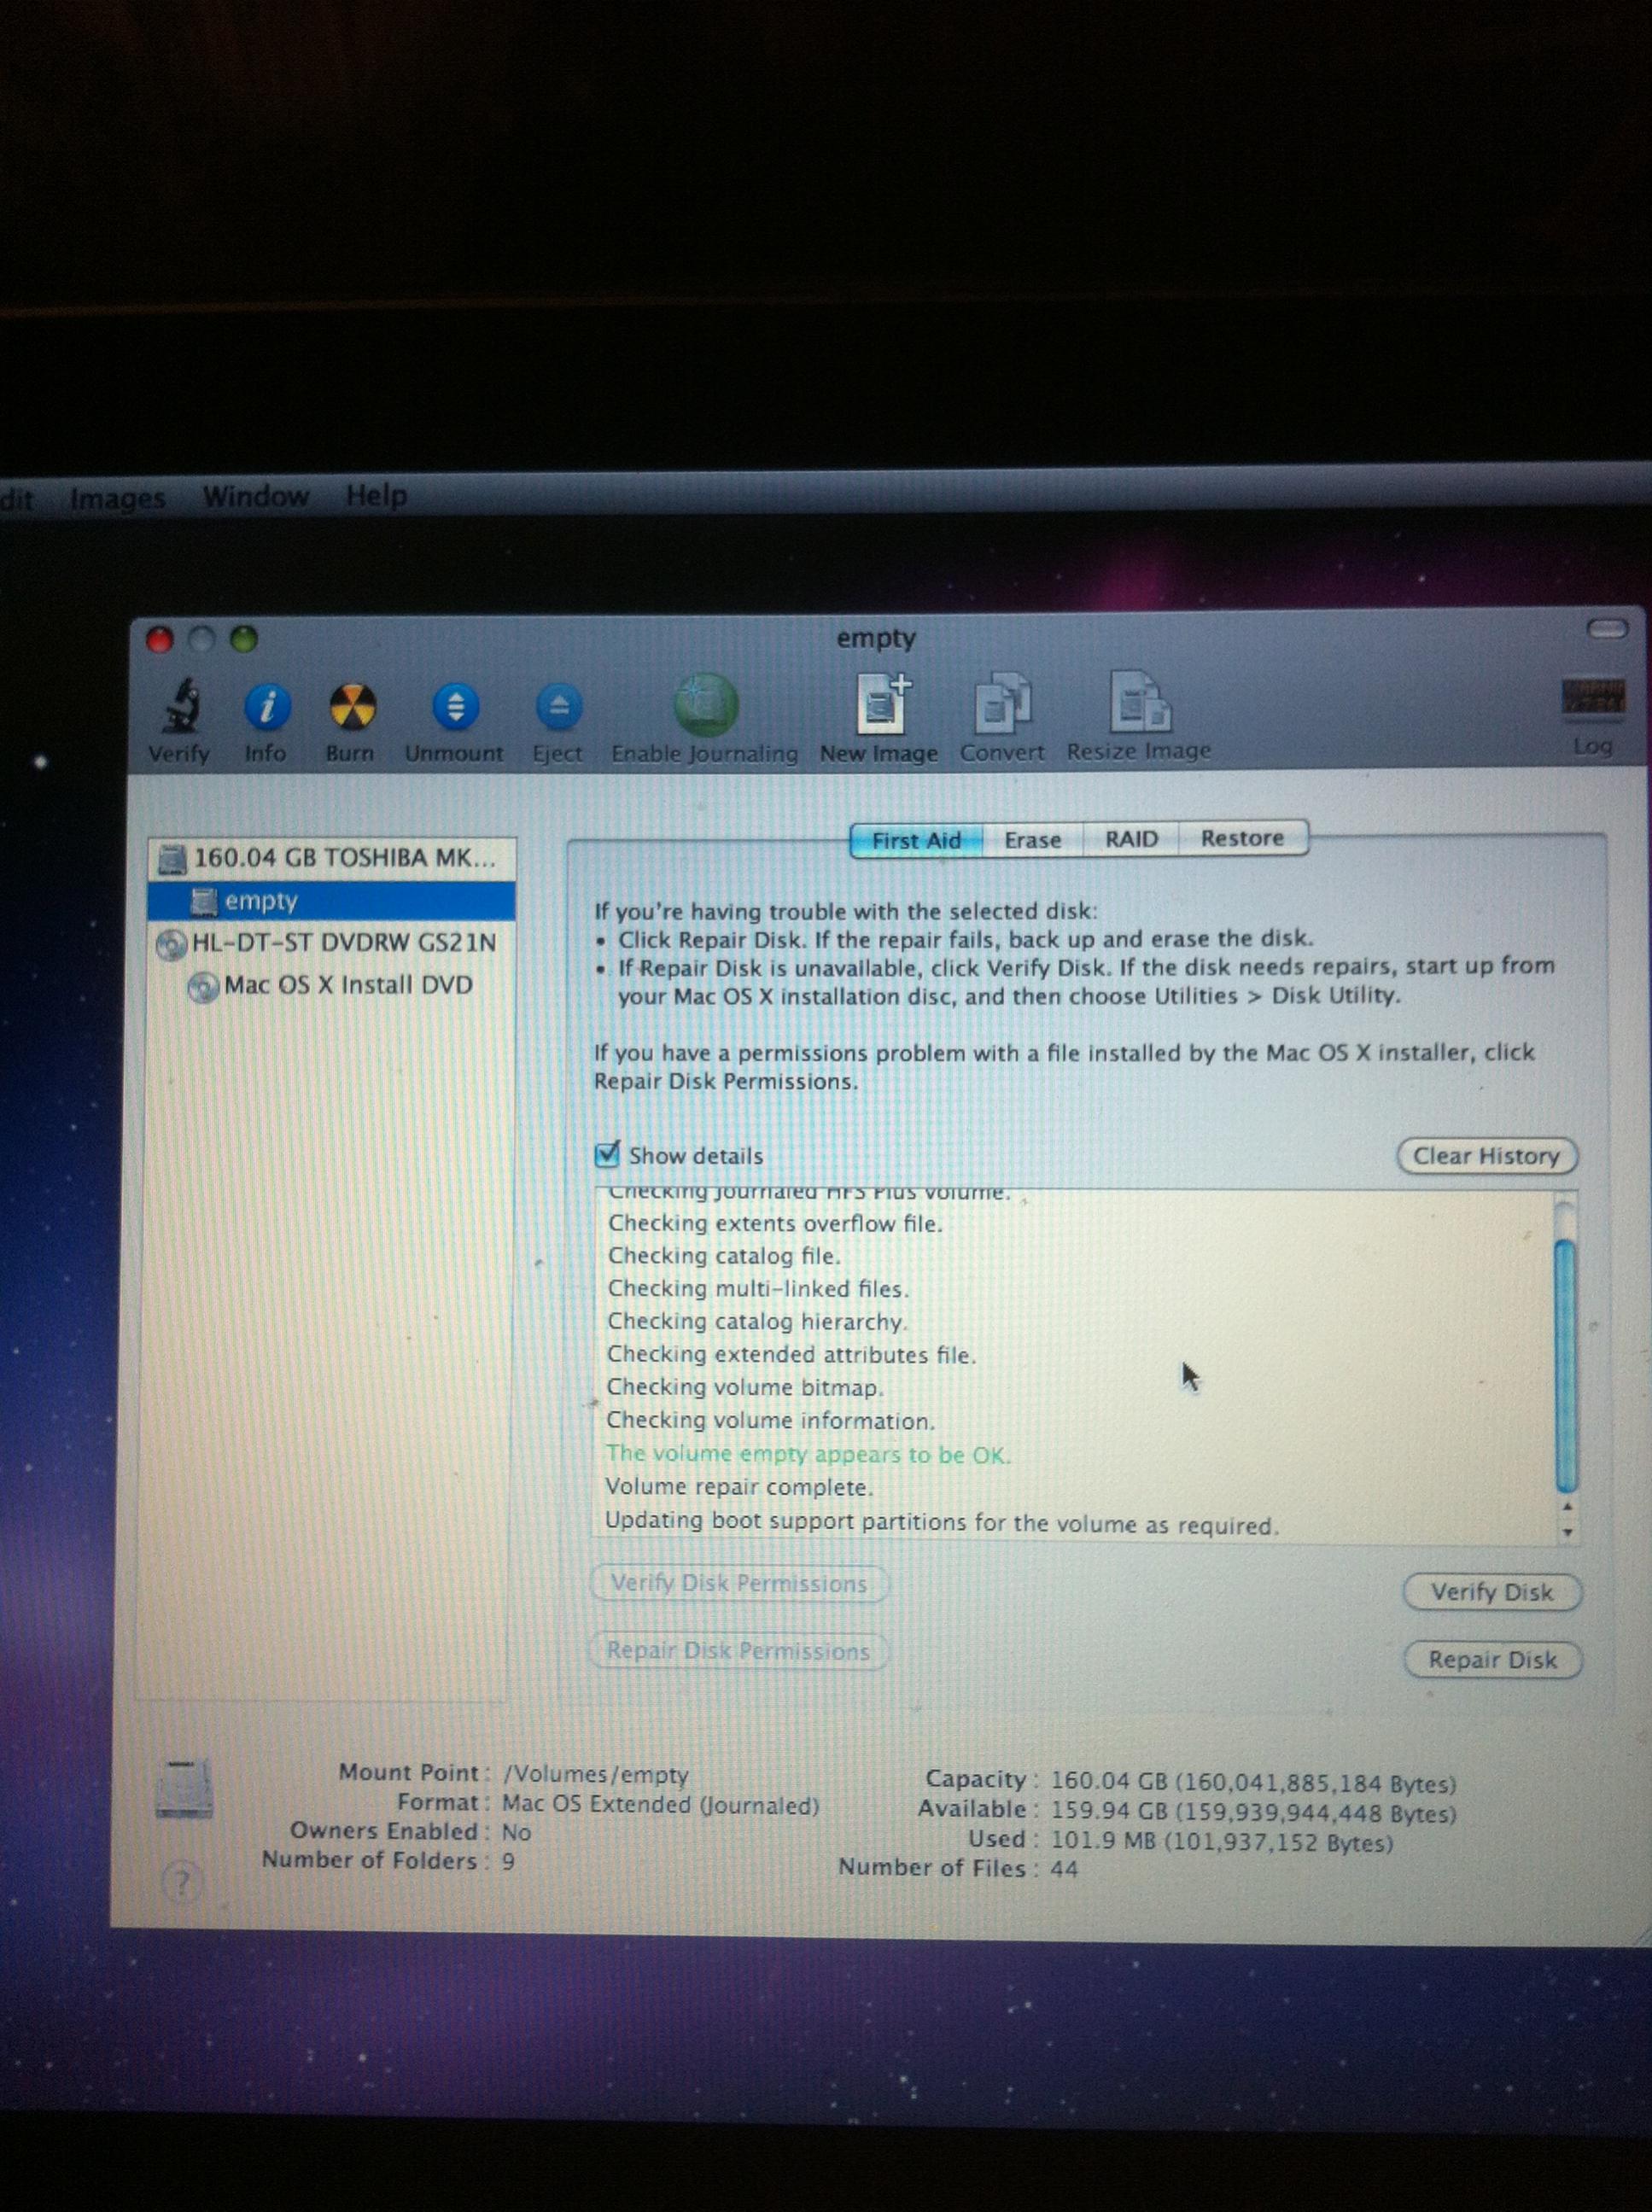Click the Clear History button
The image size is (1652, 2212).
[1487, 1156]
